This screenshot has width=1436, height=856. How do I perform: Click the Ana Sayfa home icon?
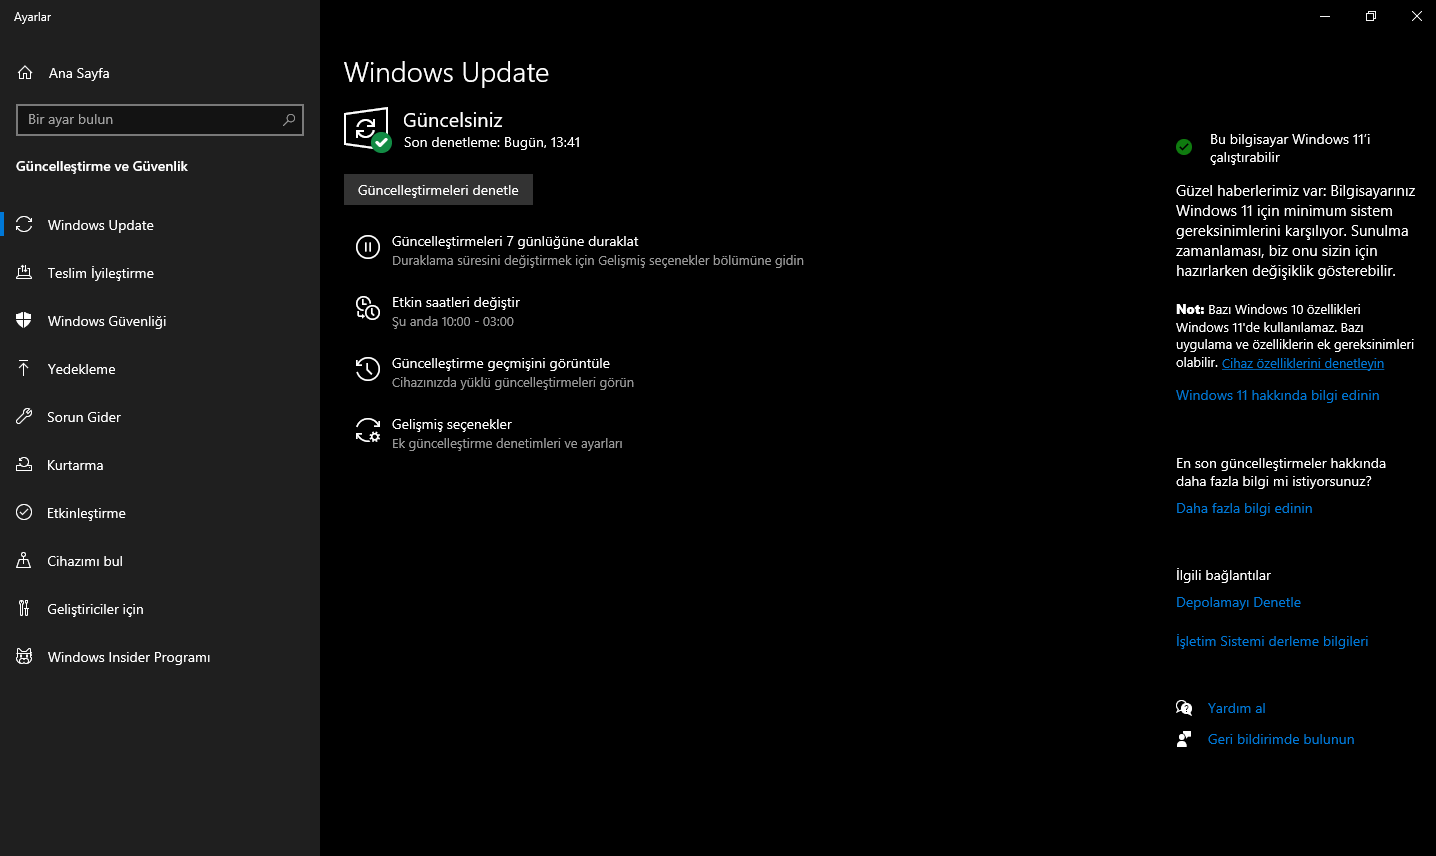tap(25, 73)
